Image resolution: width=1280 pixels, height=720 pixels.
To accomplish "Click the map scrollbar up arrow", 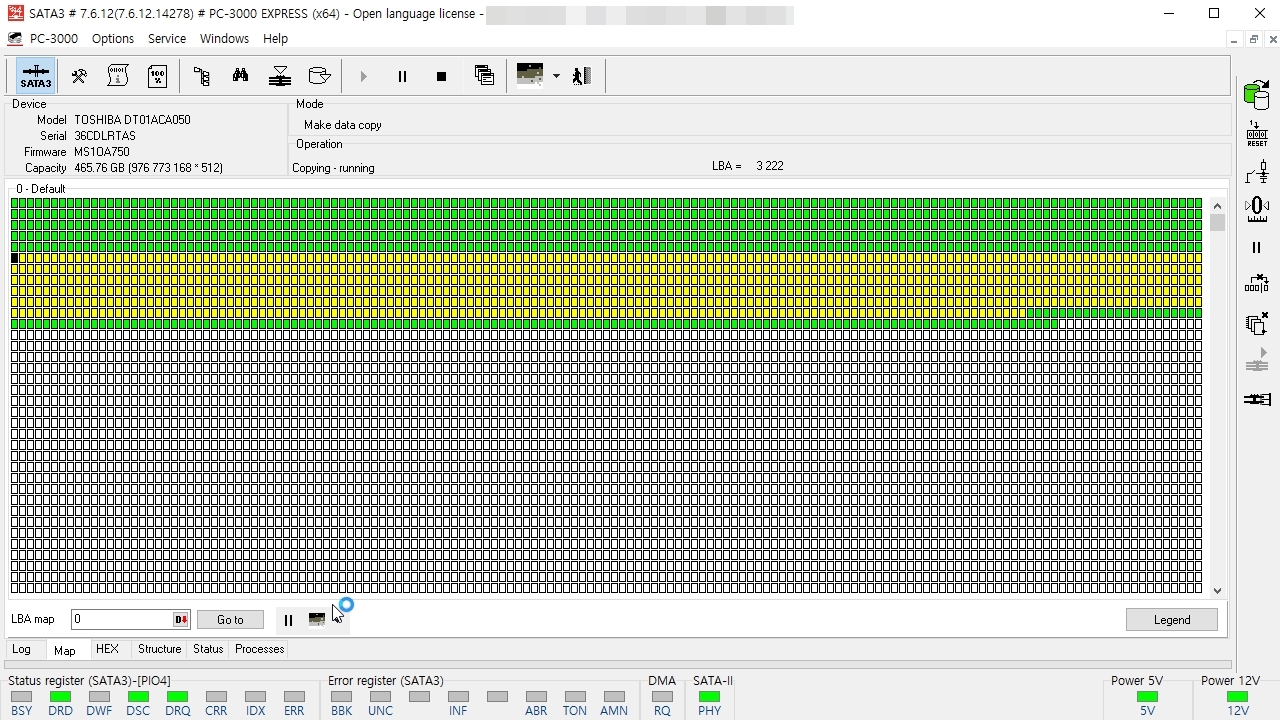I will click(1217, 205).
